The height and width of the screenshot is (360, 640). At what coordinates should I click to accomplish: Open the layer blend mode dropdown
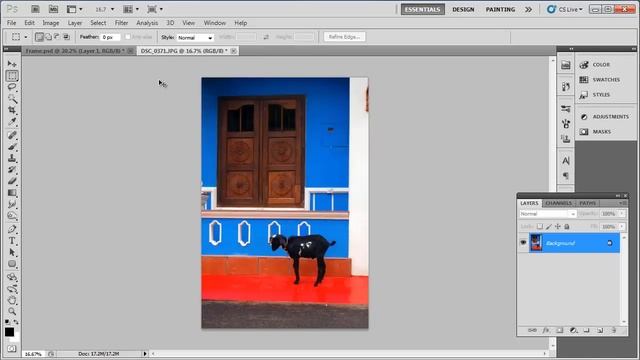(547, 214)
